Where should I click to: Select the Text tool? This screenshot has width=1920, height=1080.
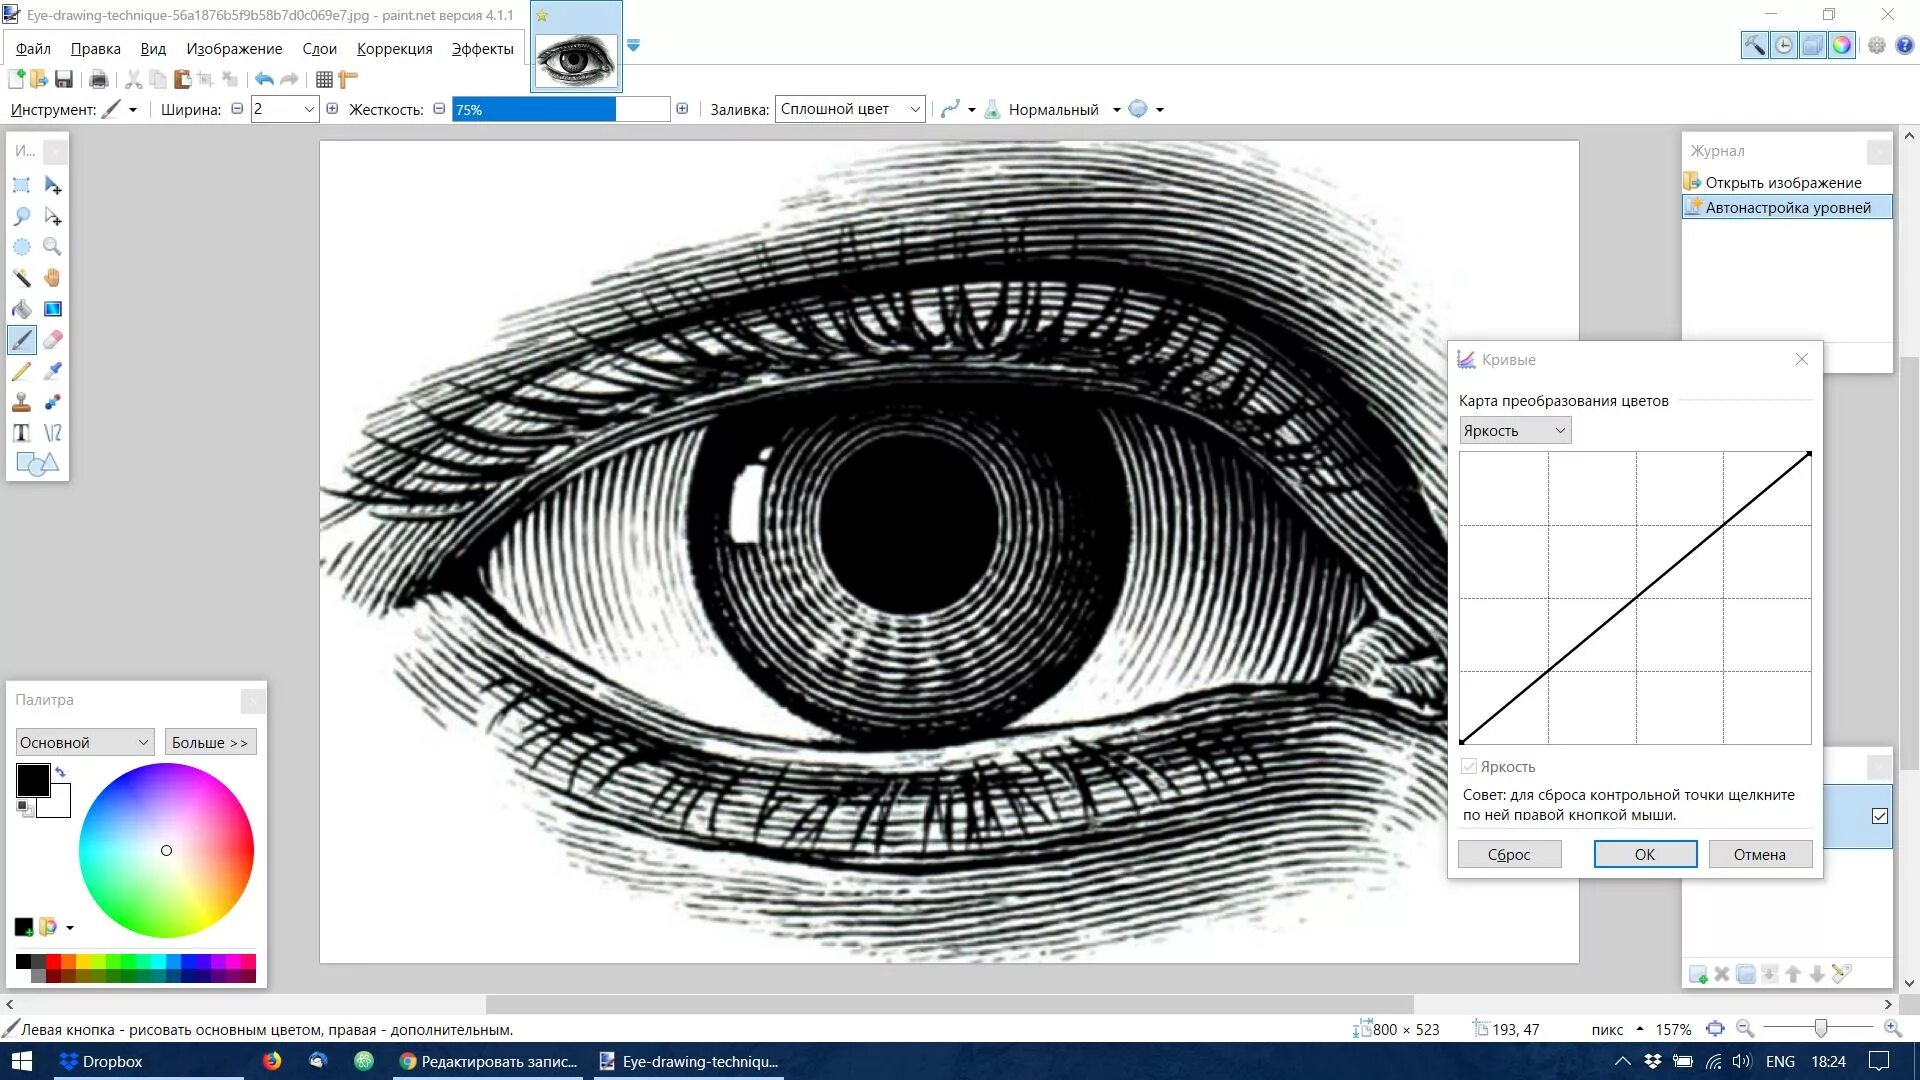coord(21,433)
